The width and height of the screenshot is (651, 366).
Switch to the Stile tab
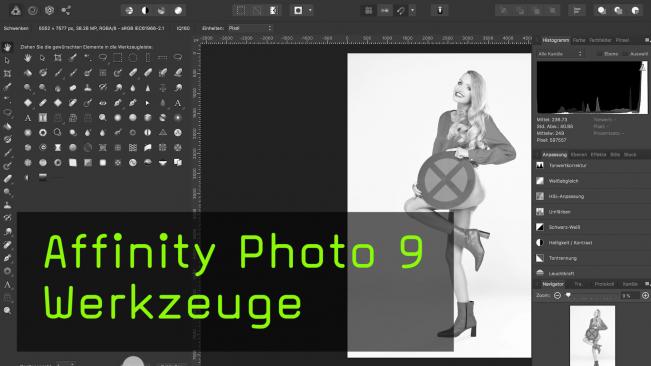pos(615,155)
